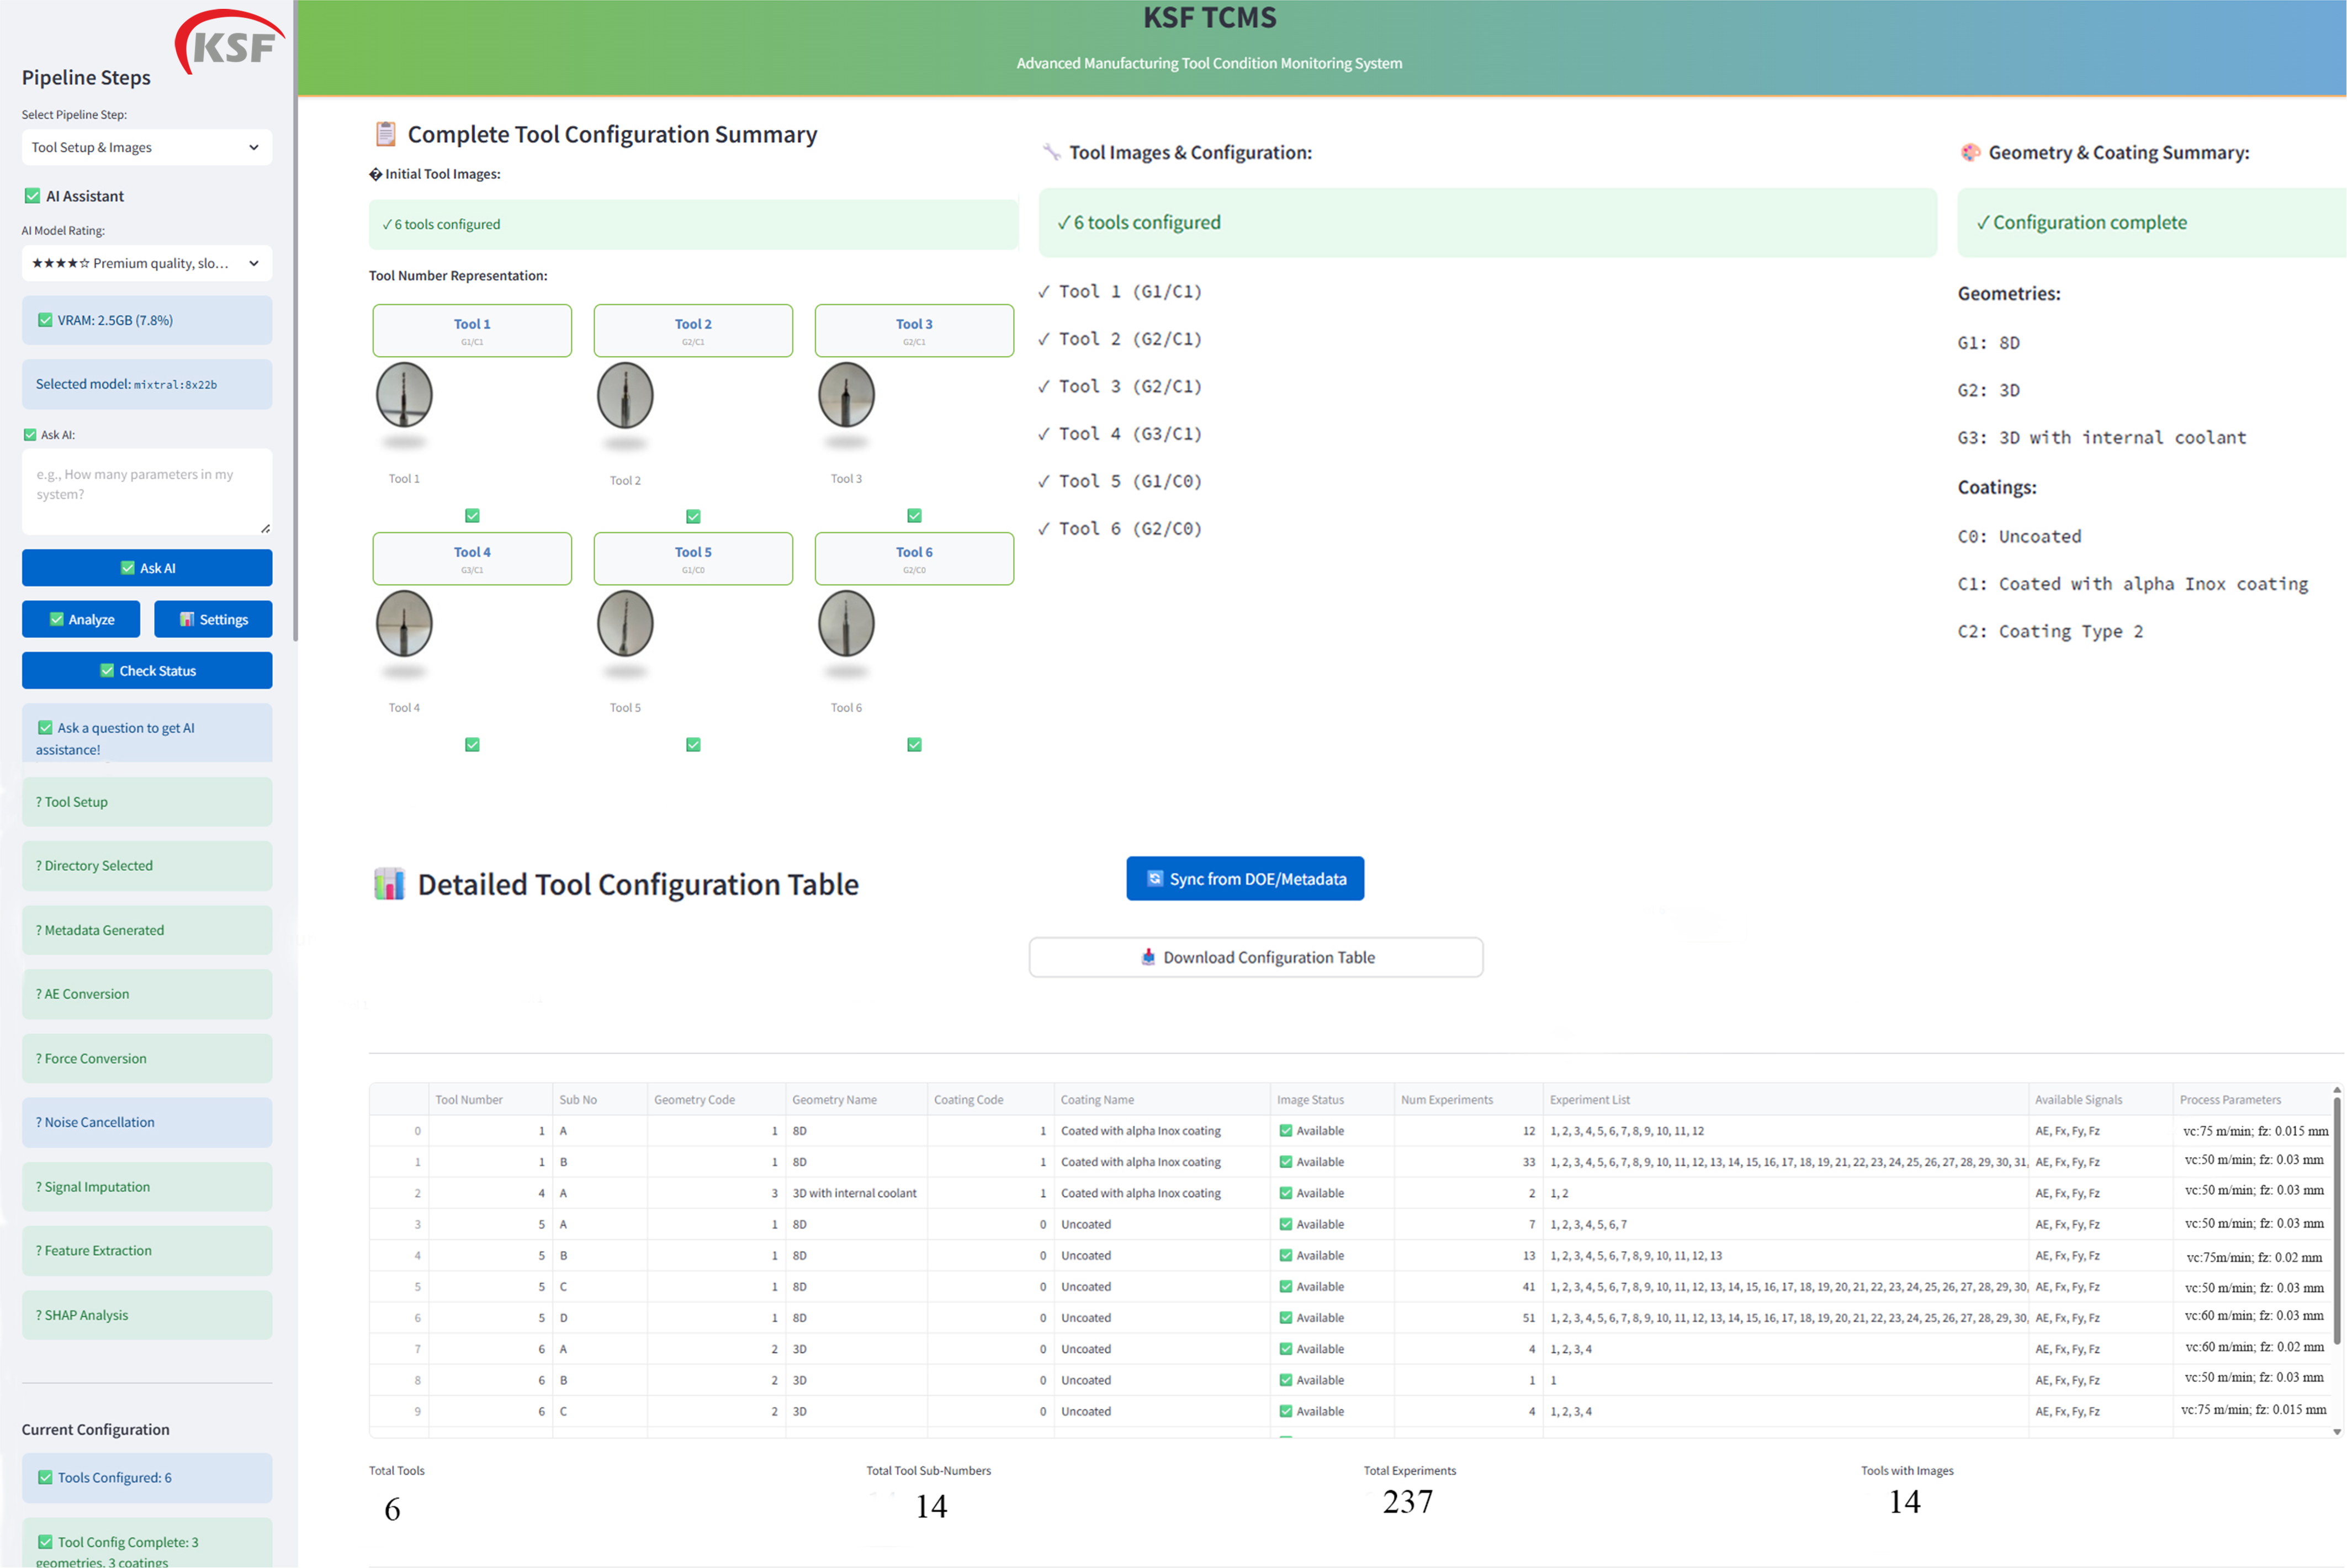The height and width of the screenshot is (1568, 2347).
Task: Click the bar chart icon by Detailed Table
Action: [x=389, y=884]
